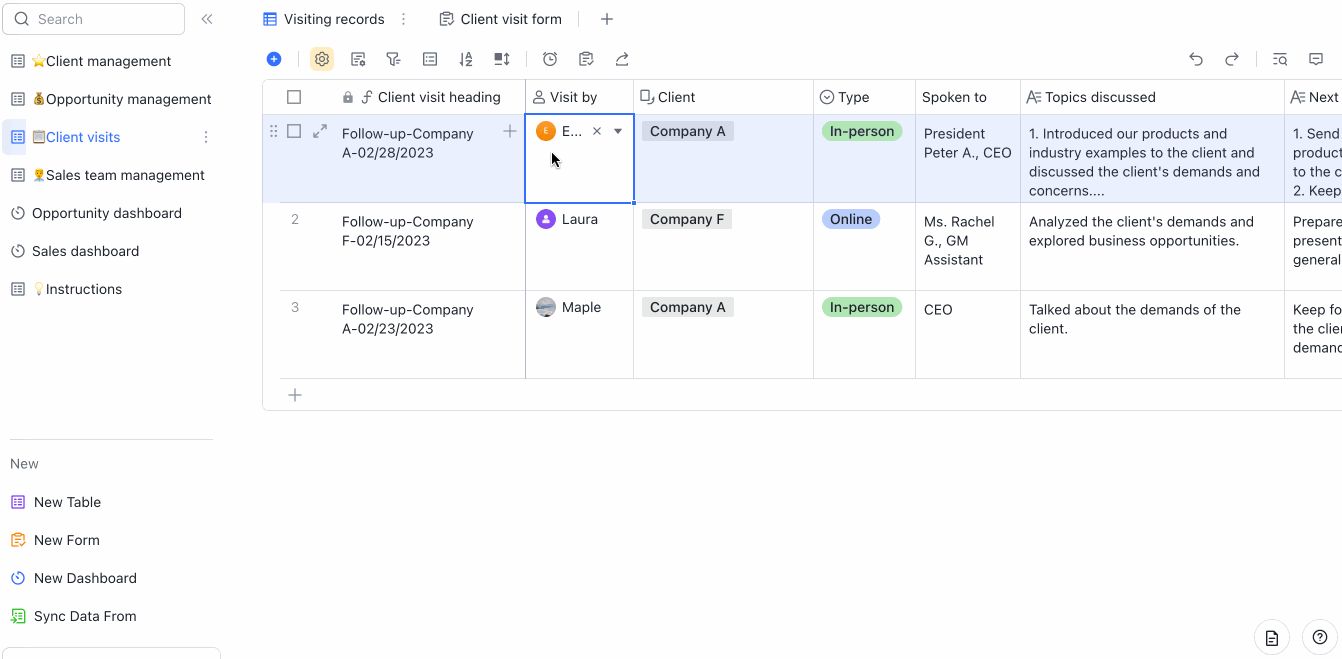Click Company A client in row 3
Viewport: 1342px width, 659px height.
pos(688,307)
